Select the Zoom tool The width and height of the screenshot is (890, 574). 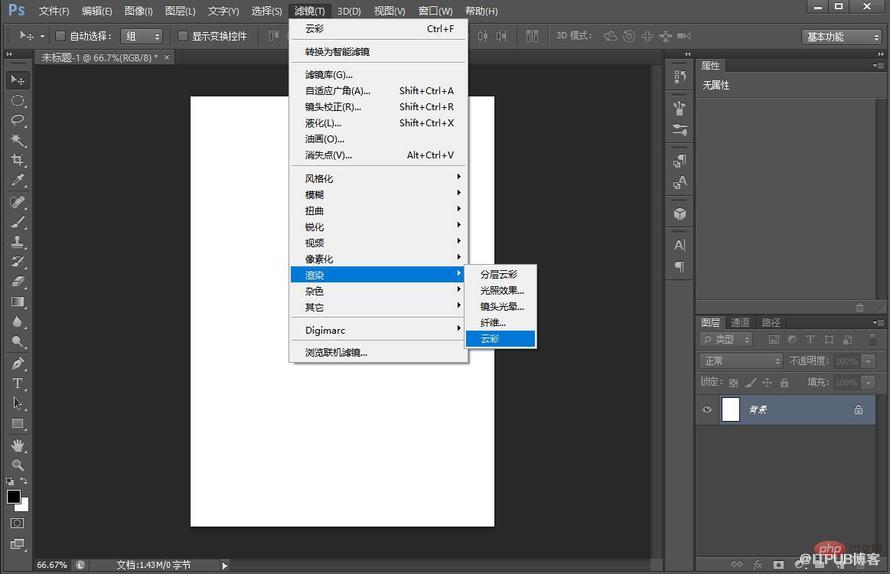click(18, 465)
